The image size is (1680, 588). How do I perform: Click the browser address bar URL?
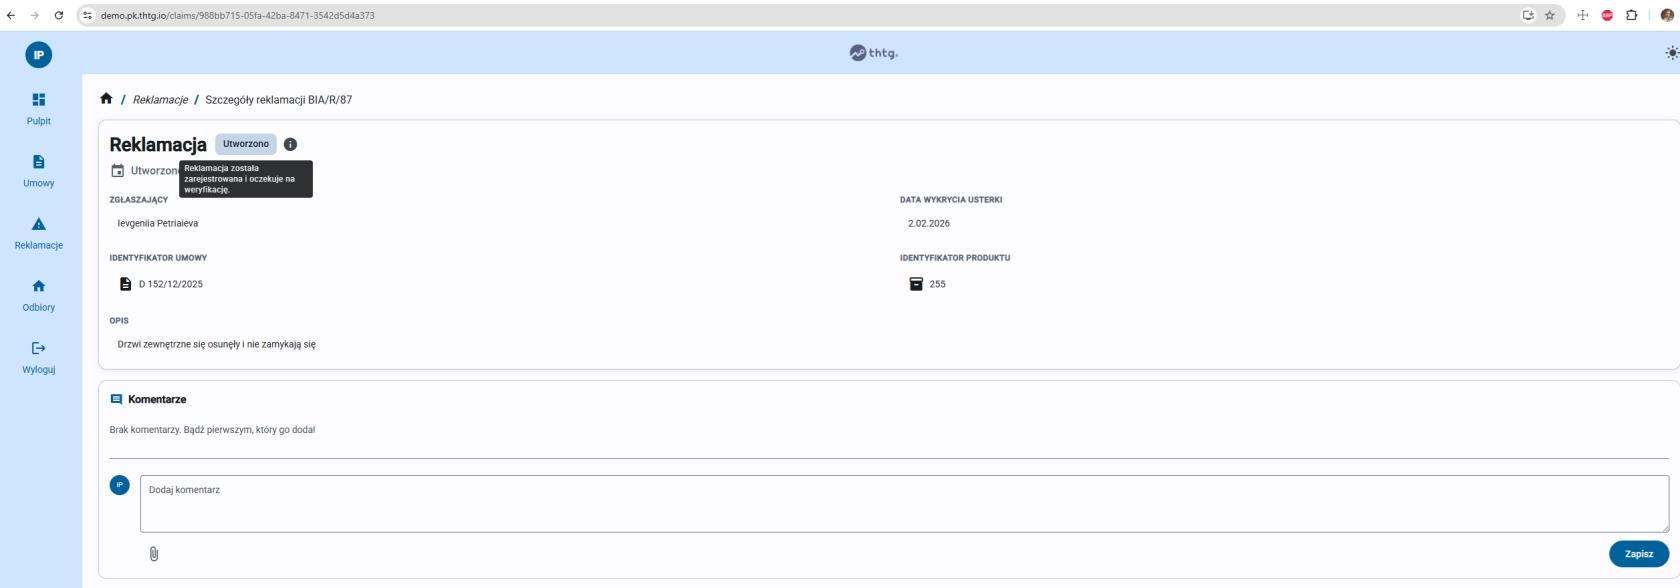tap(238, 15)
